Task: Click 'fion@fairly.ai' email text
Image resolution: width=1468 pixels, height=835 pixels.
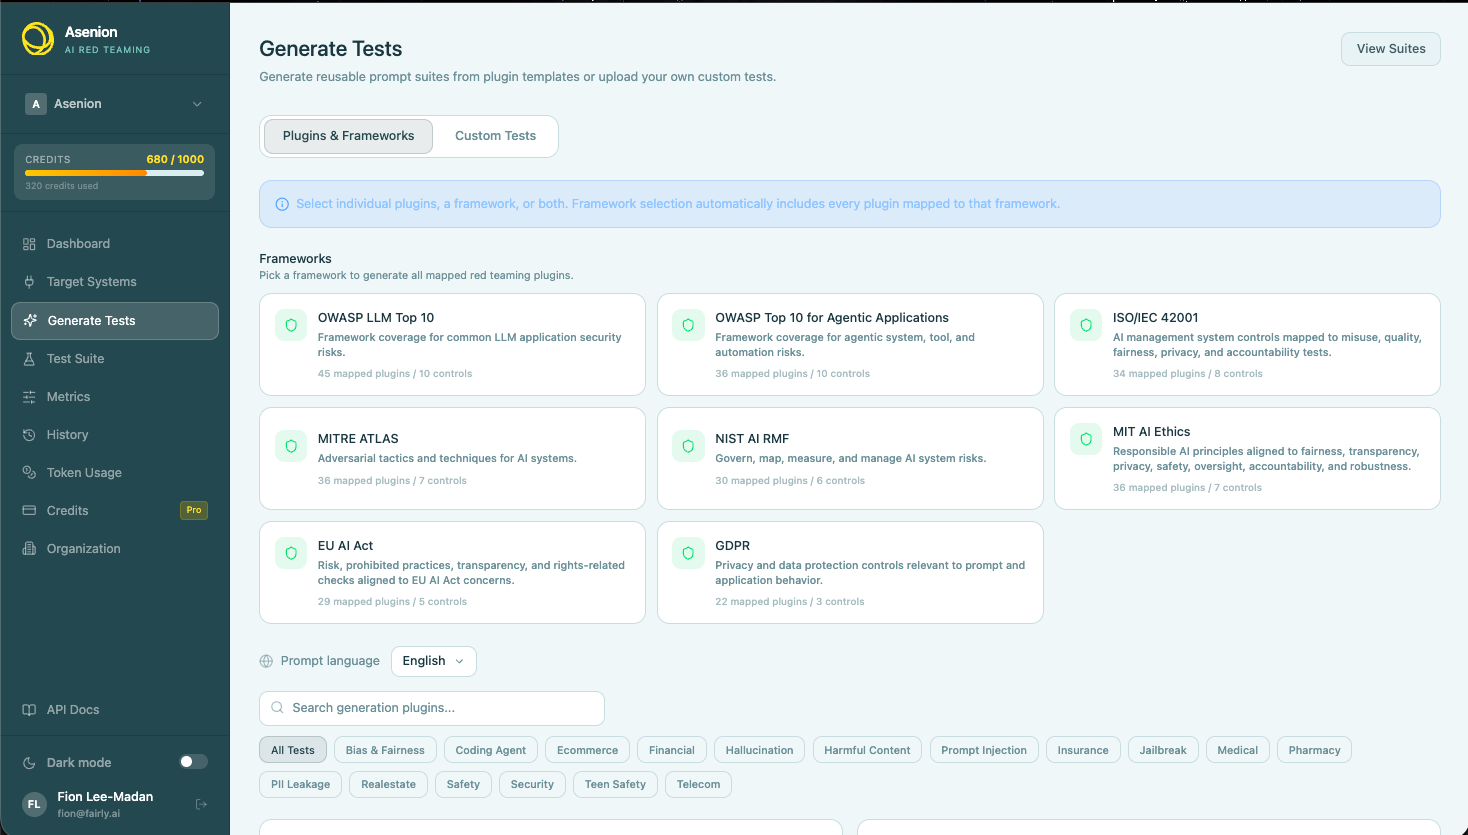Action: coord(89,814)
